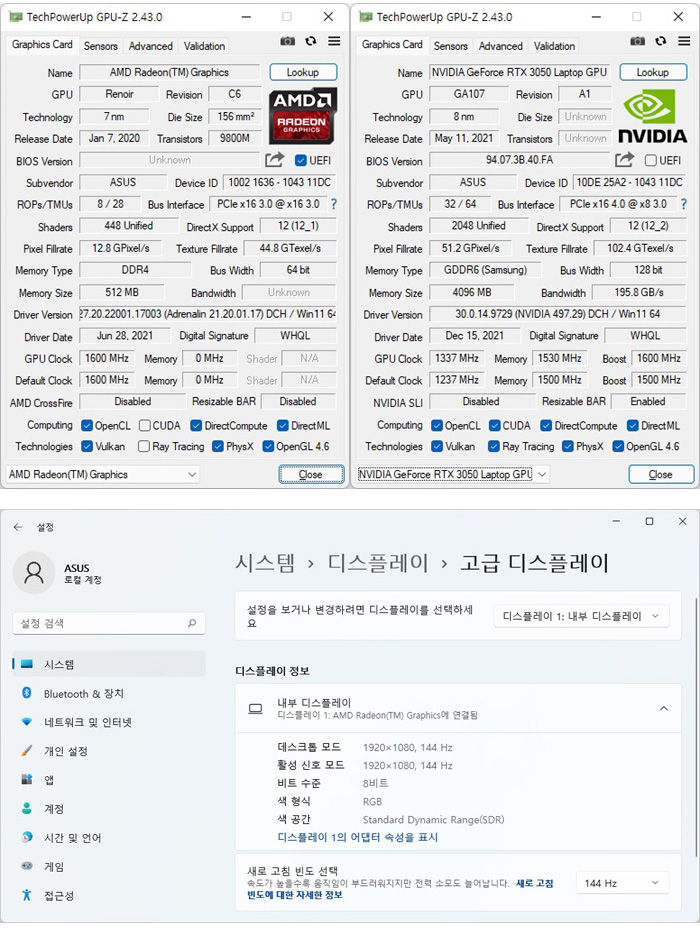The width and height of the screenshot is (700, 929).
Task: Switch to Advanced tab in AMD GPU-Z window
Action: [x=151, y=46]
